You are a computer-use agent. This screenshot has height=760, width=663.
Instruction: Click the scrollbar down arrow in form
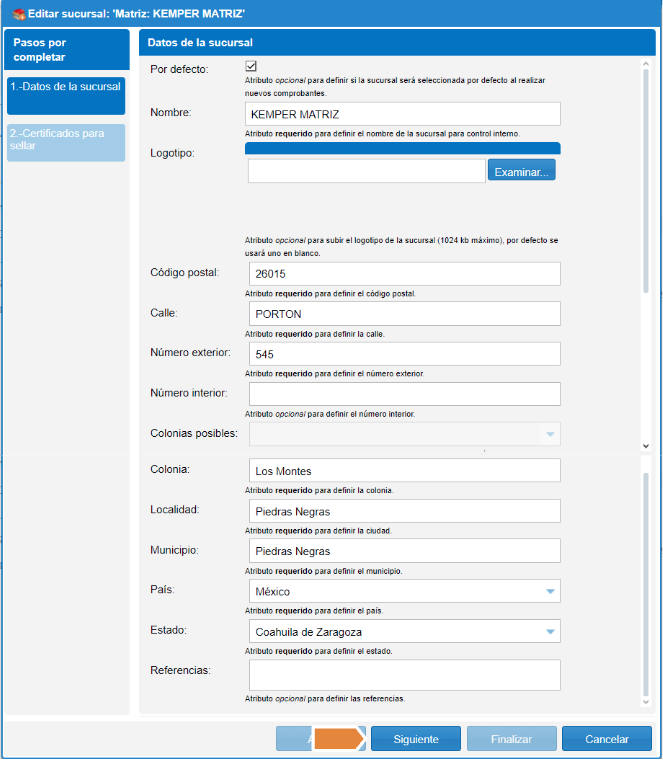click(645, 446)
